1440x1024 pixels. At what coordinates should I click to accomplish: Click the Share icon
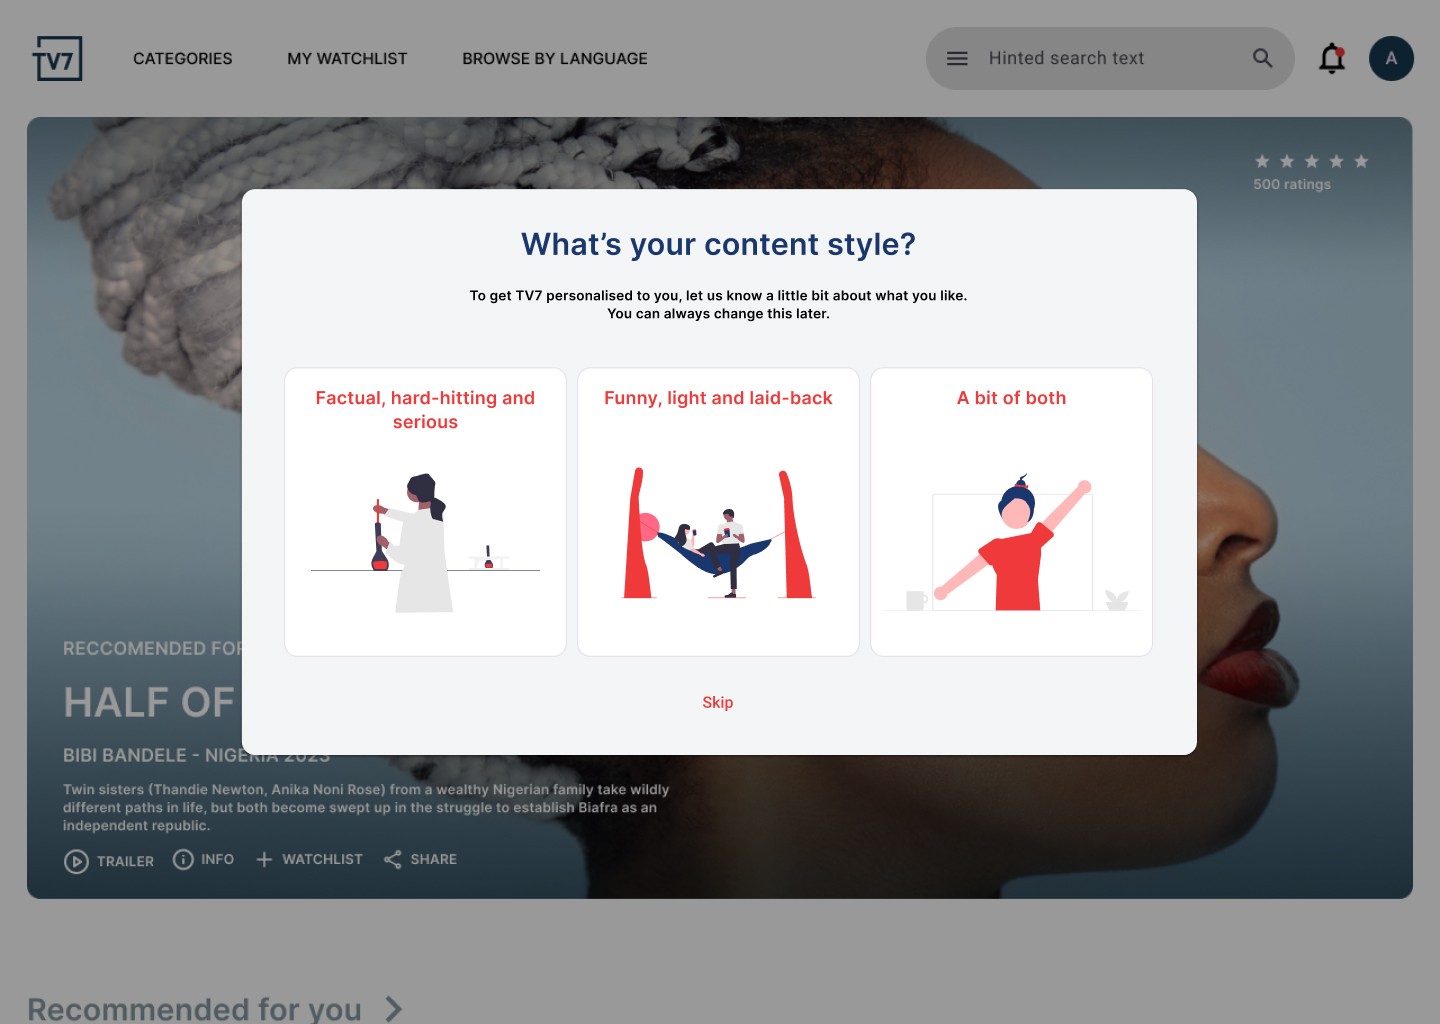(x=393, y=859)
